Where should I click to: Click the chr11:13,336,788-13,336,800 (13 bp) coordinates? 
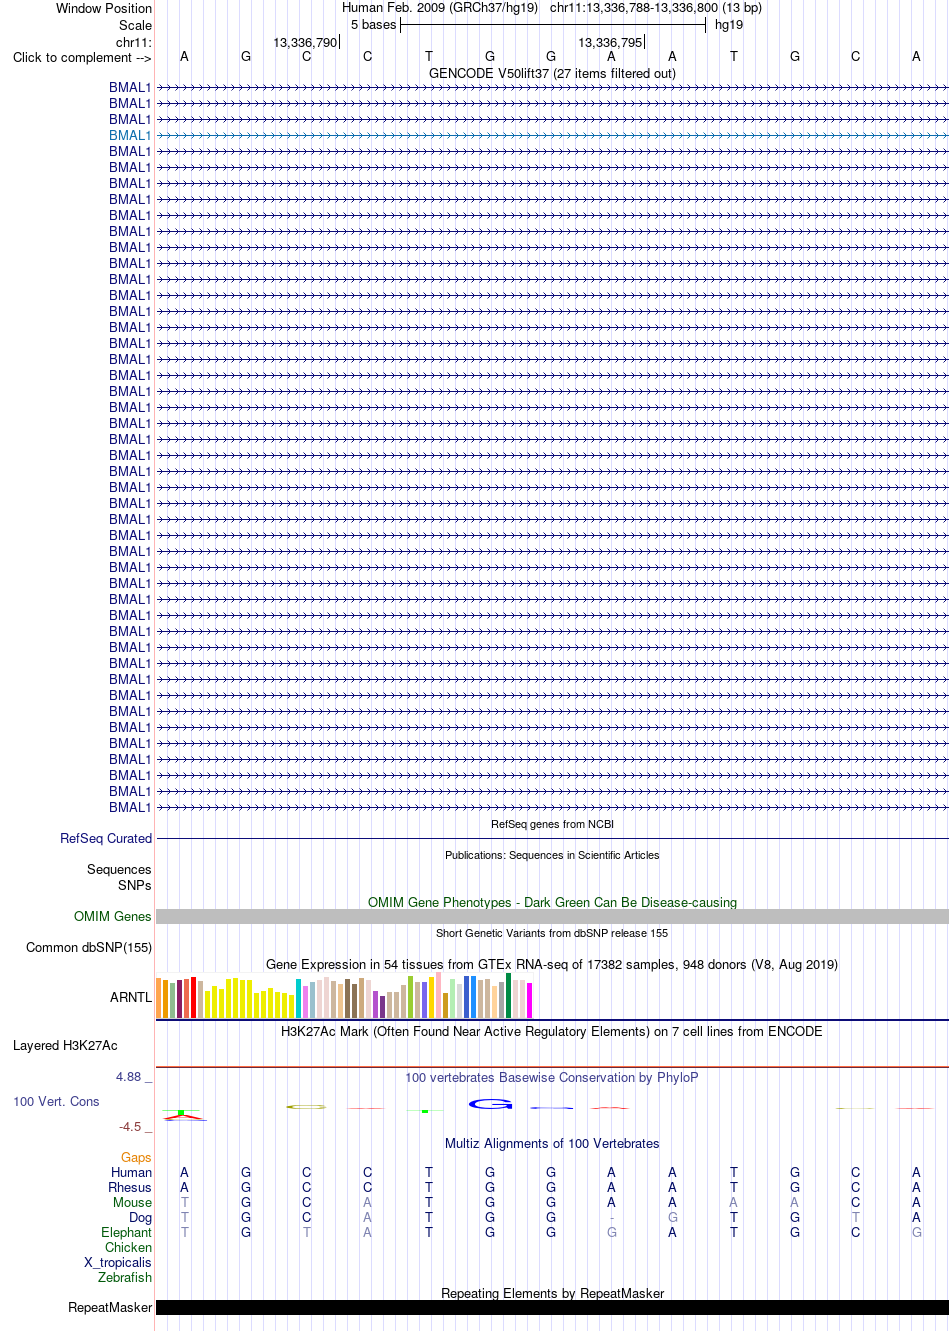click(656, 7)
